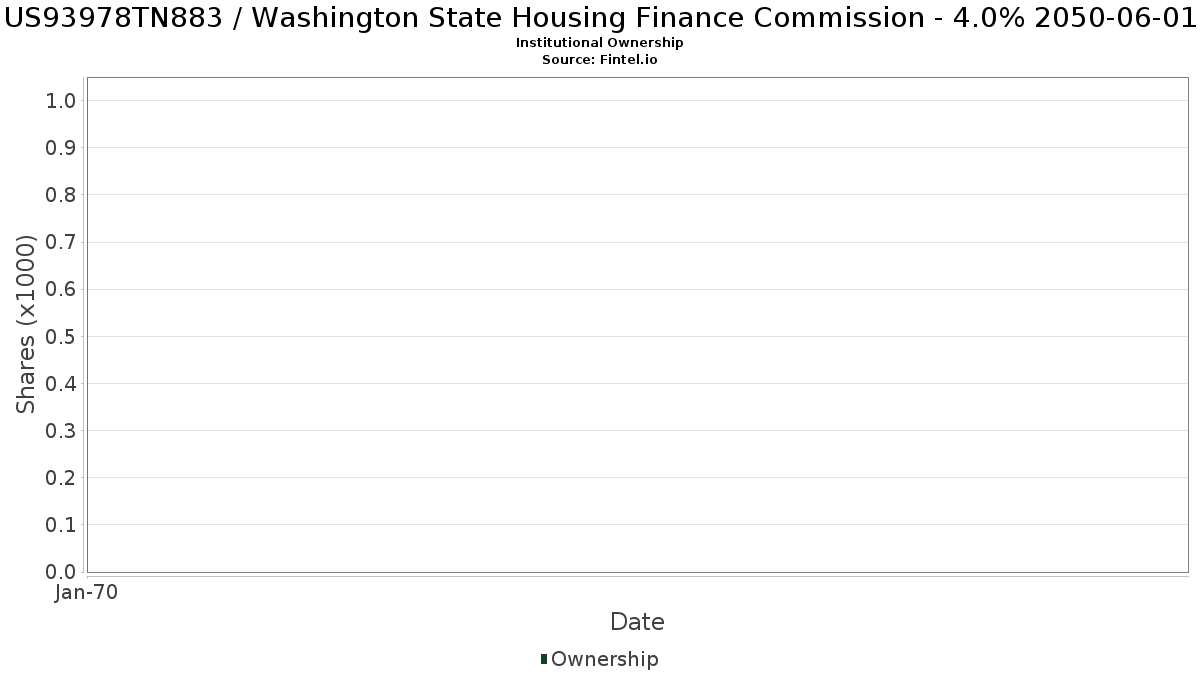Viewport: 1200px width, 675px height.
Task: Click the 0.1 y-axis tick label
Action: tap(61, 525)
